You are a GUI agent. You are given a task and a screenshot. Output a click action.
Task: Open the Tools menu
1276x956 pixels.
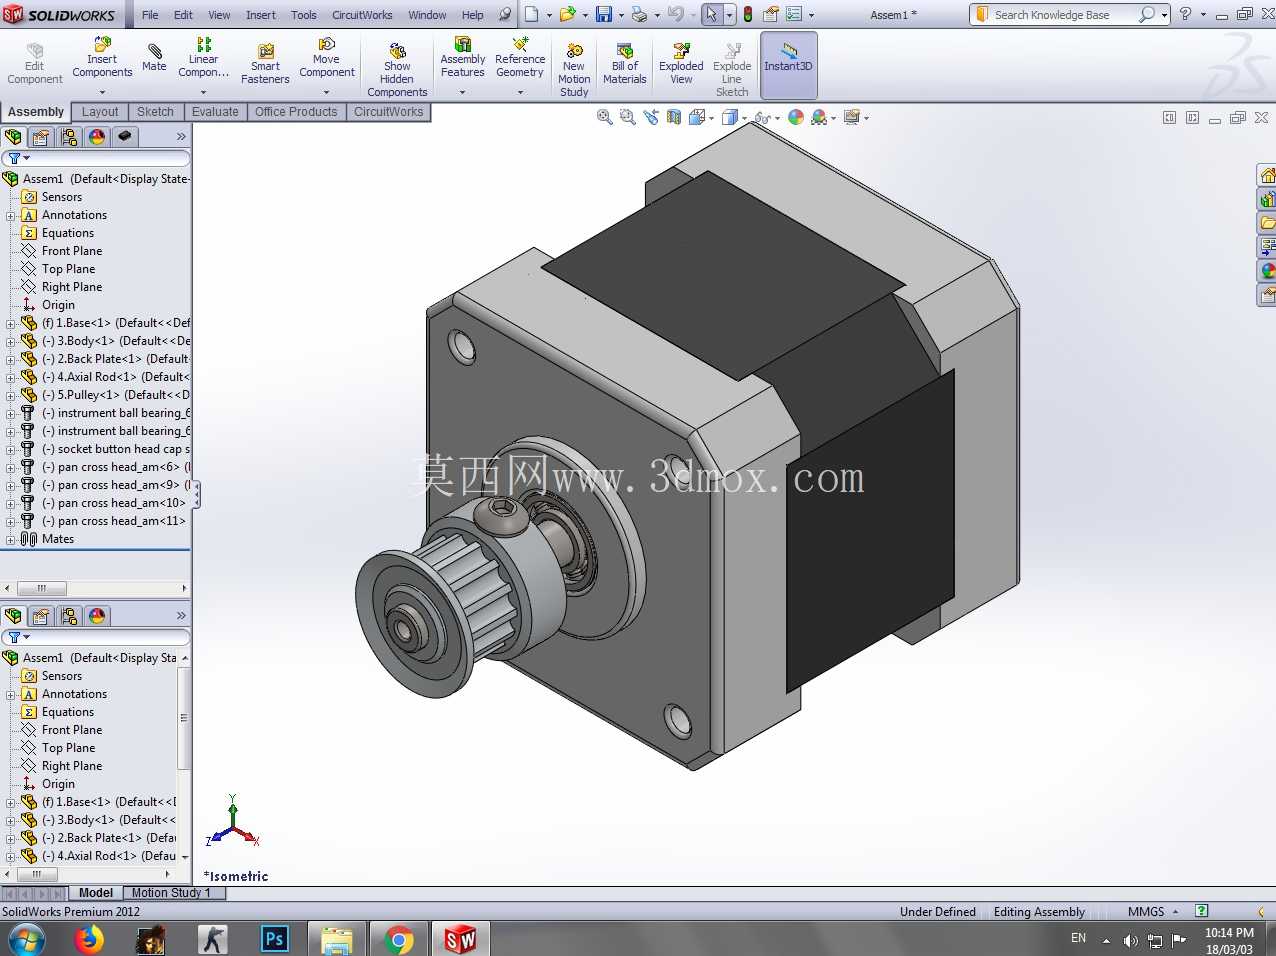tap(304, 15)
